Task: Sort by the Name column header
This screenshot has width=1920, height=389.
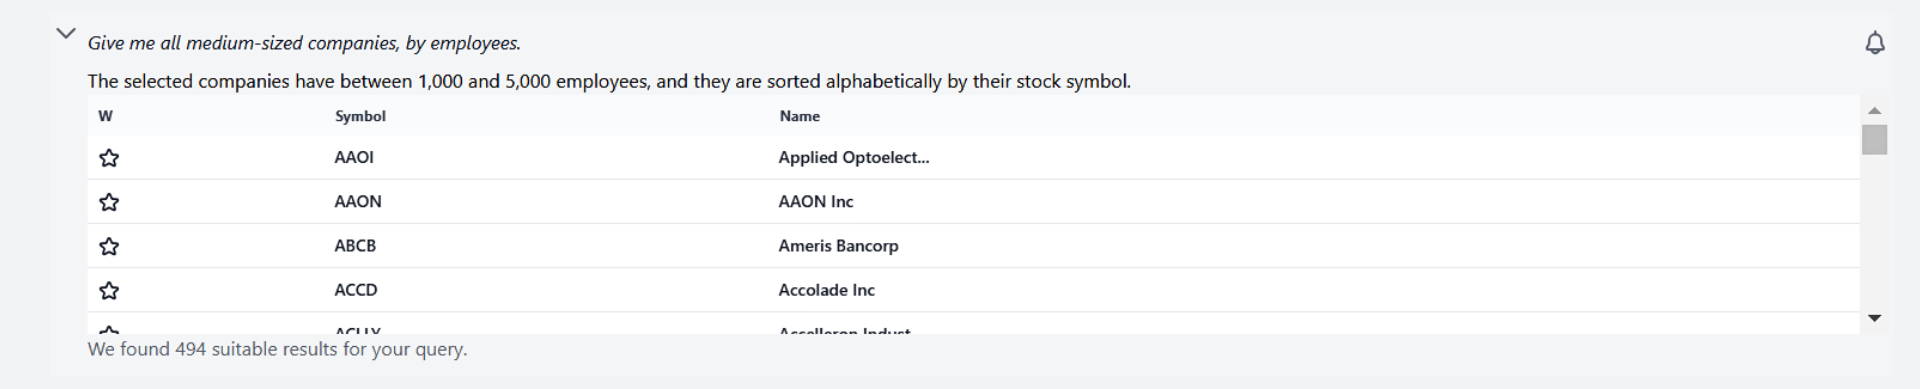Action: pos(799,116)
